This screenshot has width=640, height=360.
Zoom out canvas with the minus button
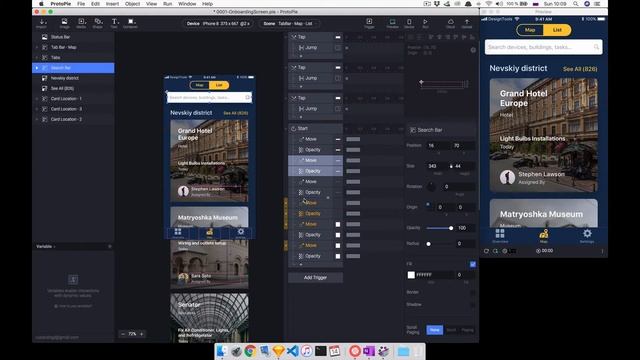(x=123, y=334)
